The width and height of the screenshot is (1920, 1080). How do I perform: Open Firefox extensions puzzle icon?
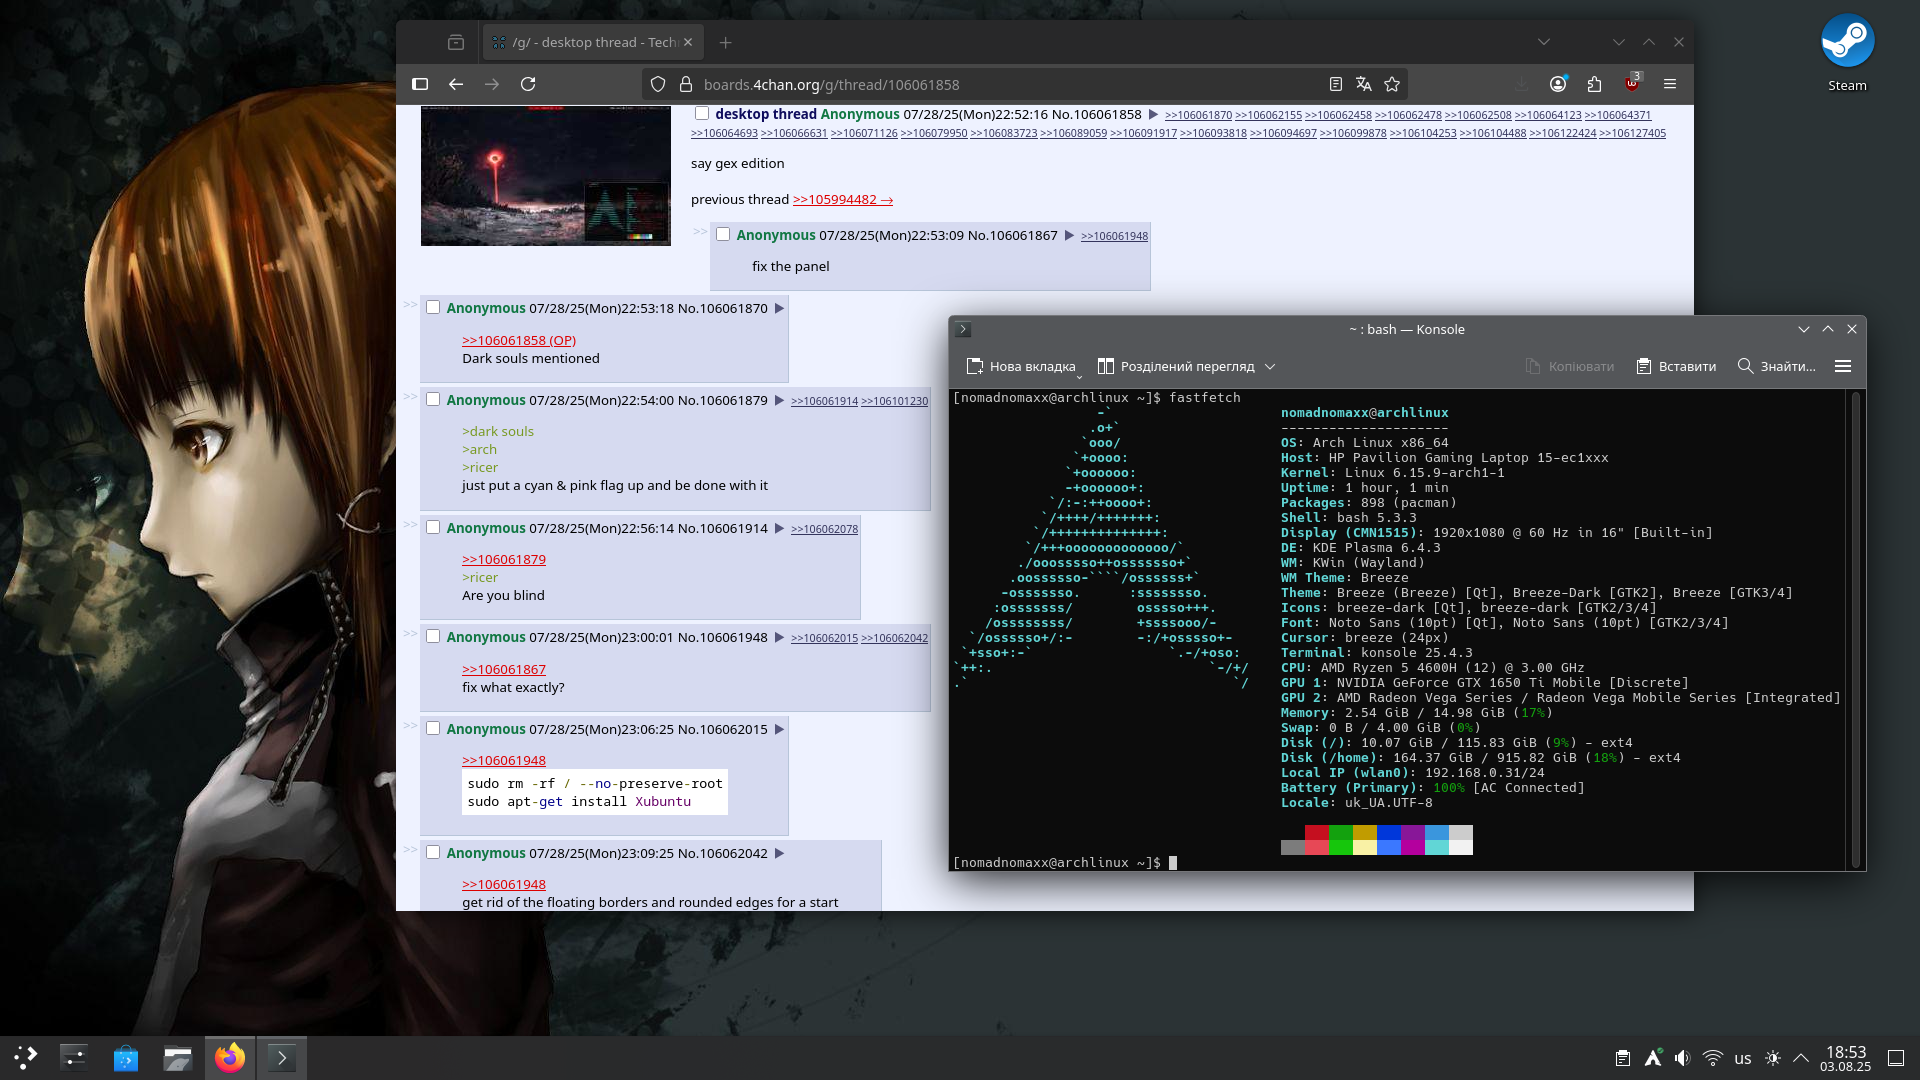1594,84
